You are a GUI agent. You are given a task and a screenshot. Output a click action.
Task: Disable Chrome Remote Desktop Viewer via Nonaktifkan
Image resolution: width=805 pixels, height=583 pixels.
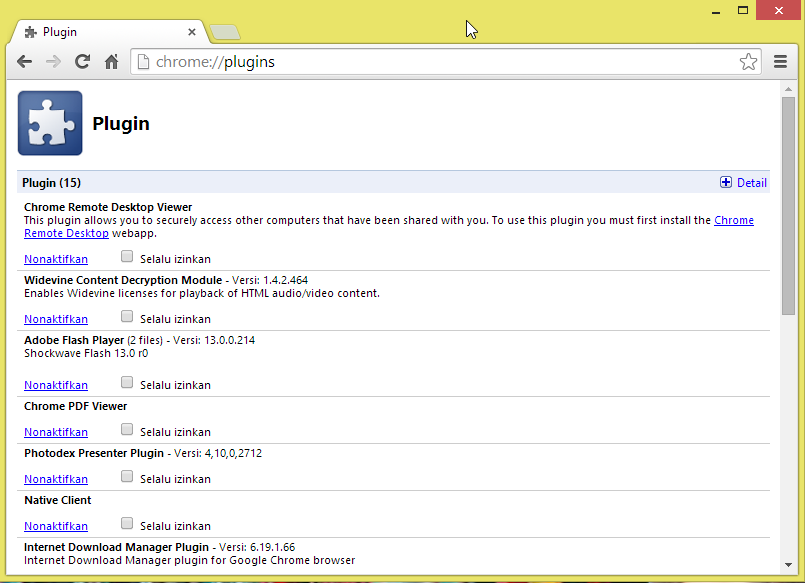tap(56, 259)
